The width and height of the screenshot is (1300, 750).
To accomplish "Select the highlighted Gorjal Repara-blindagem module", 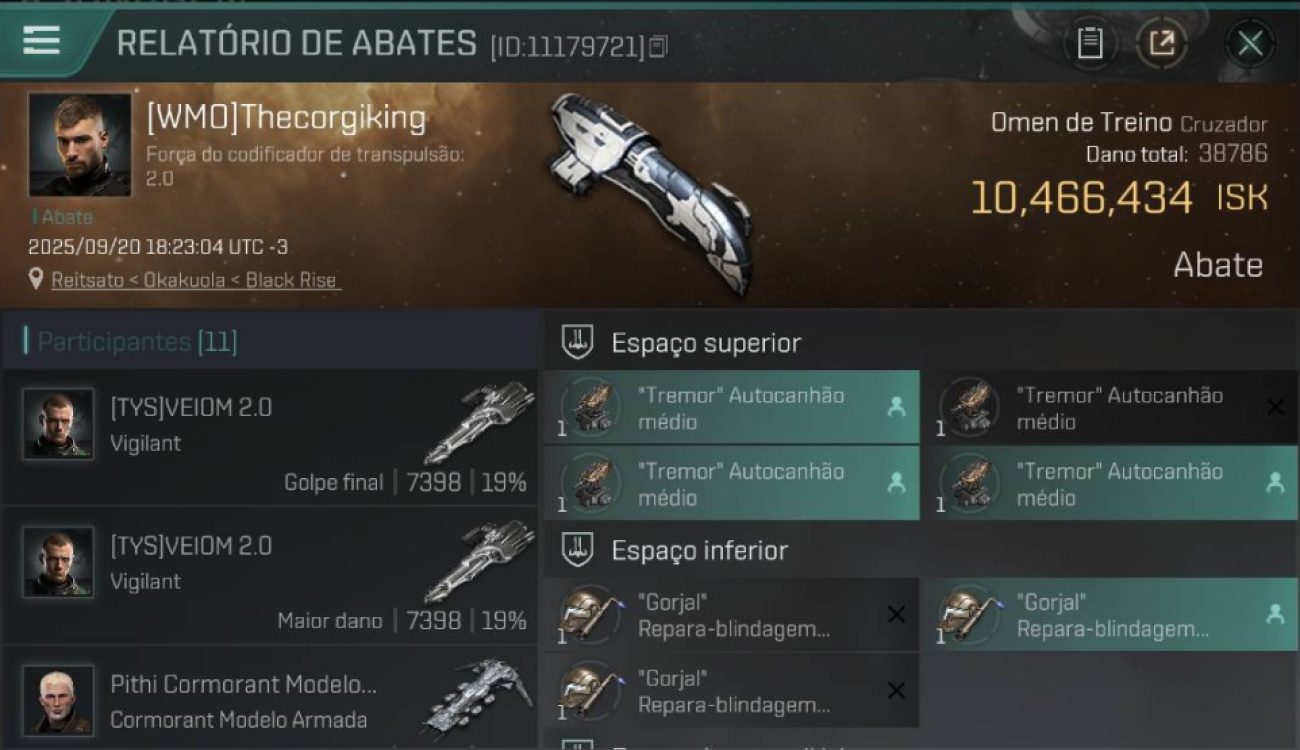I will [1110, 614].
